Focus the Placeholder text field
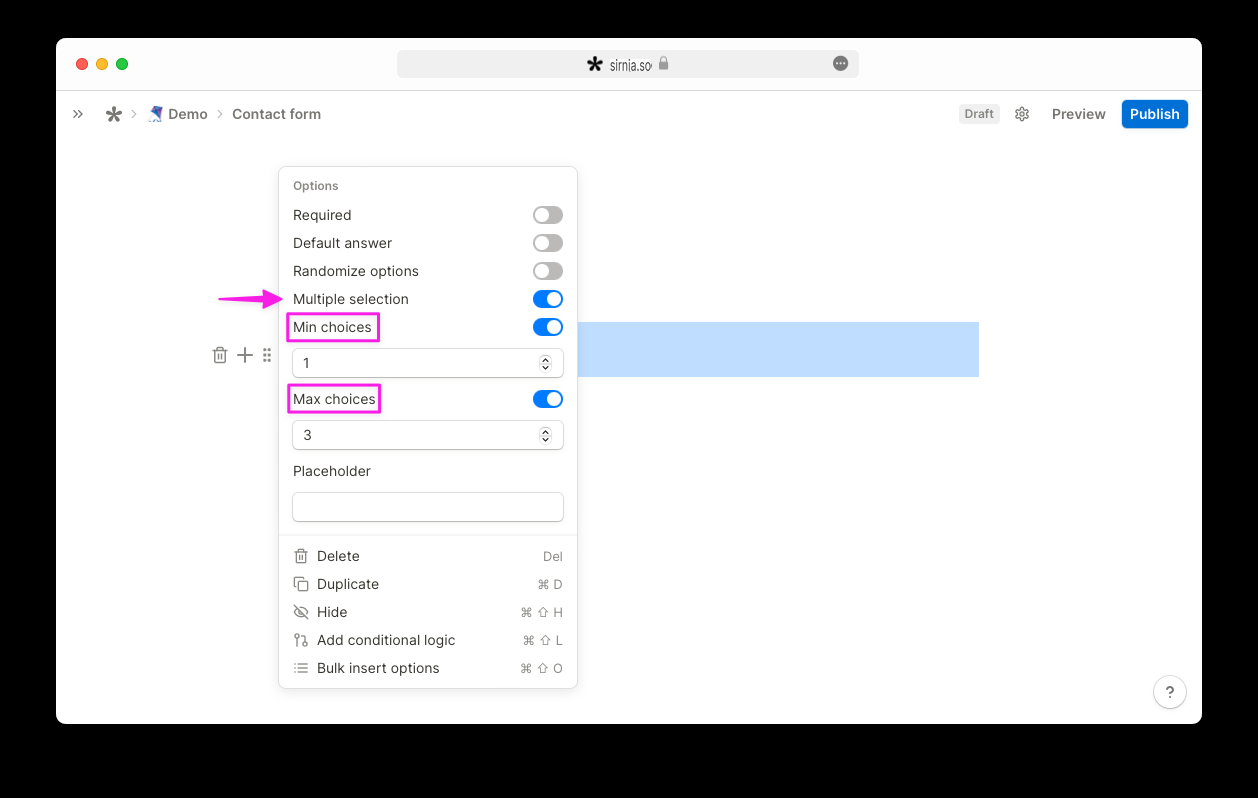The height and width of the screenshot is (798, 1258). pos(428,507)
